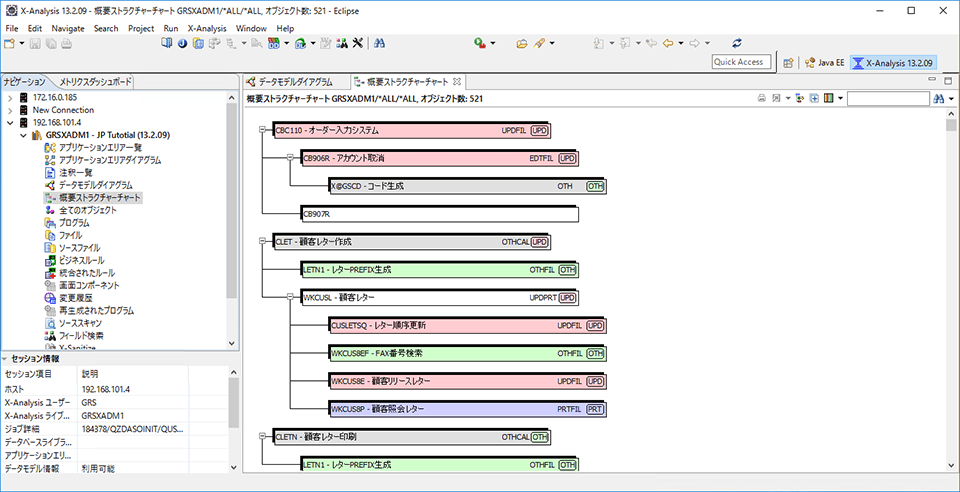Select the X-Analysis 13.2.09 perspective button
960x492 pixels.
(x=893, y=62)
